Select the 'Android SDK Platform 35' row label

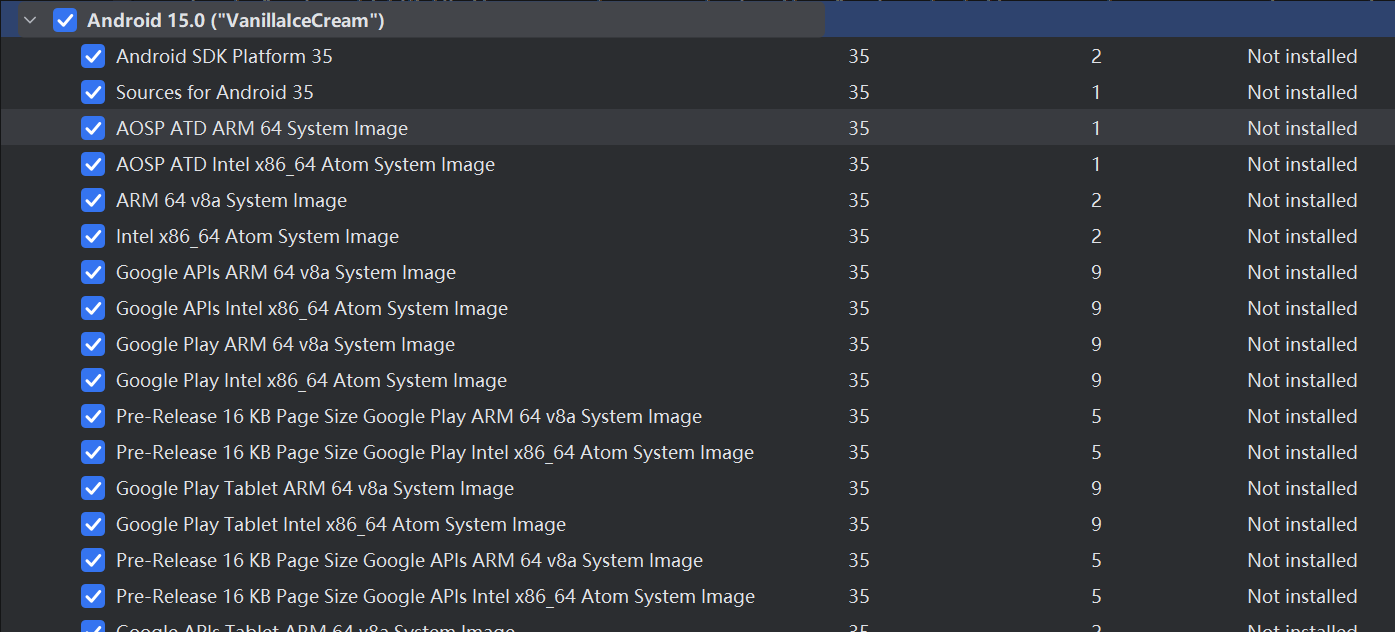click(x=224, y=56)
